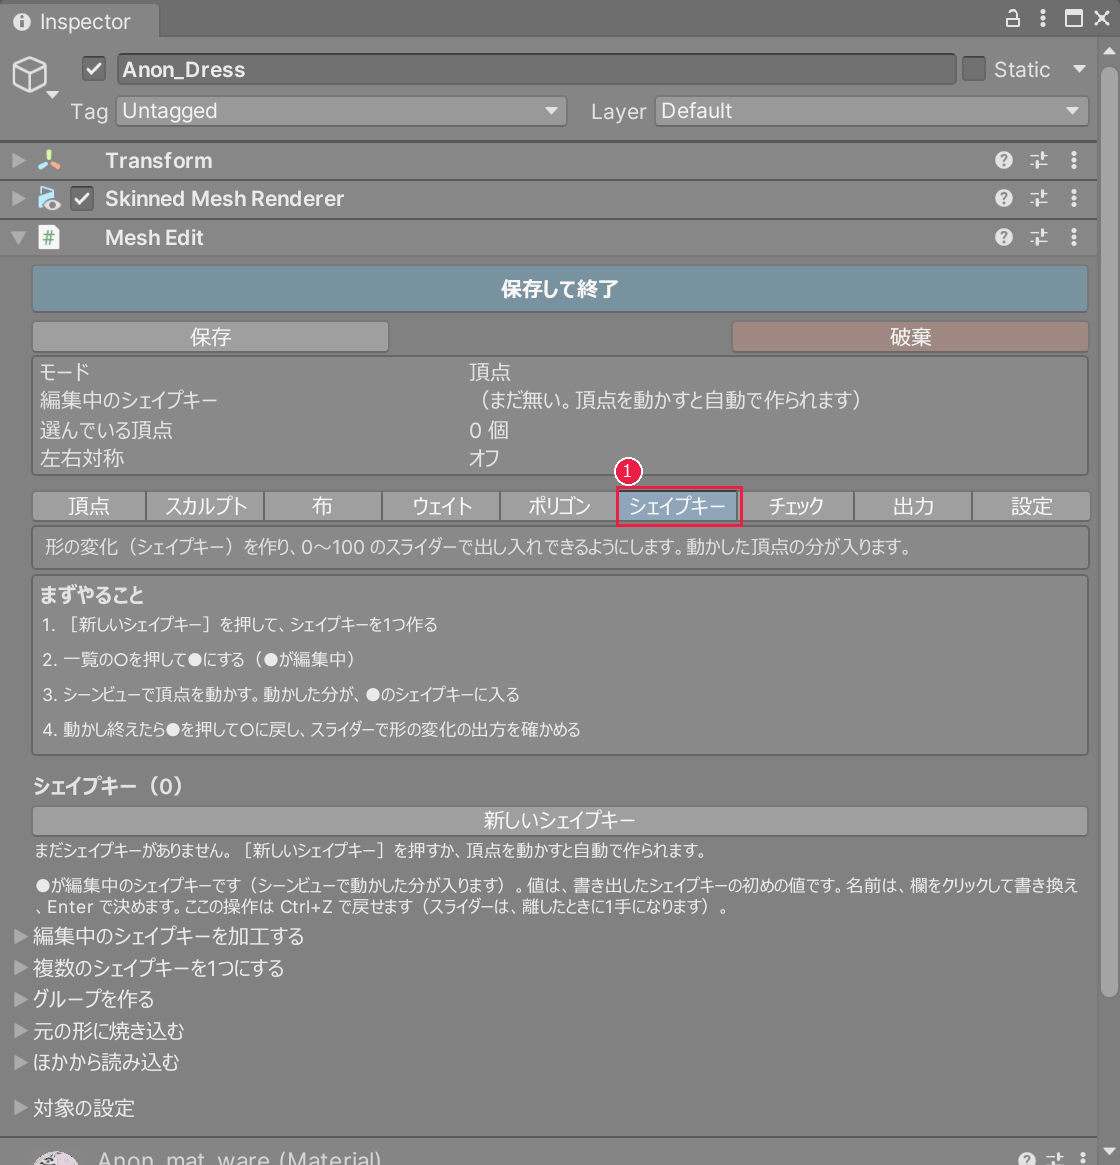Open the Layer dropdown showing Default
The width and height of the screenshot is (1120, 1165).
click(x=871, y=111)
